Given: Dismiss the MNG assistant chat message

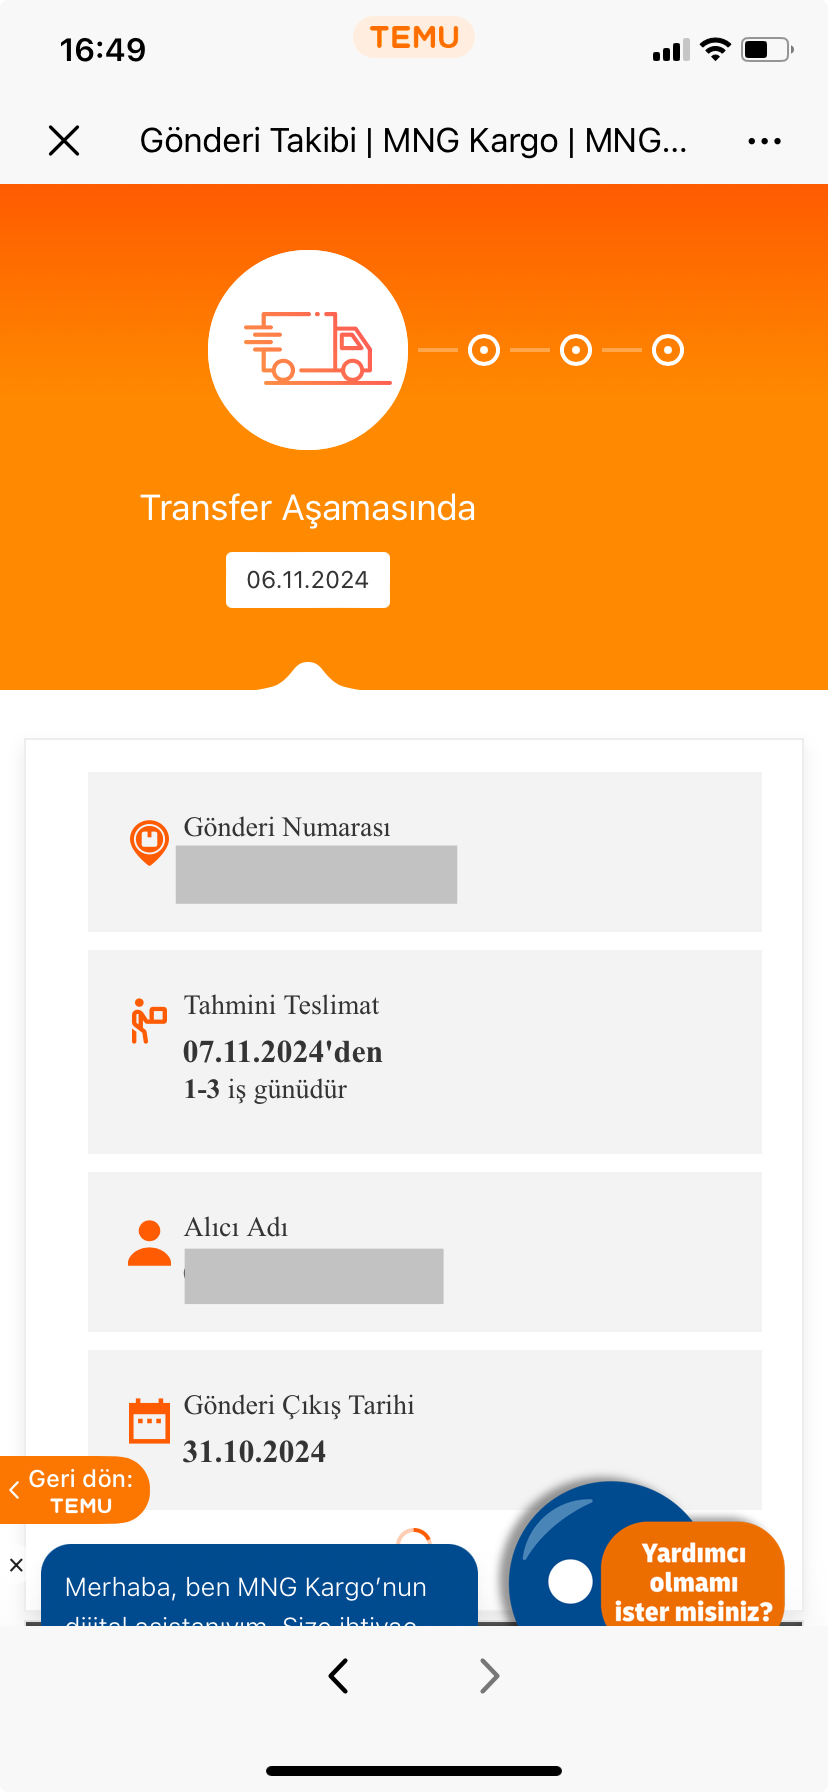Looking at the screenshot, I should click(16, 1565).
